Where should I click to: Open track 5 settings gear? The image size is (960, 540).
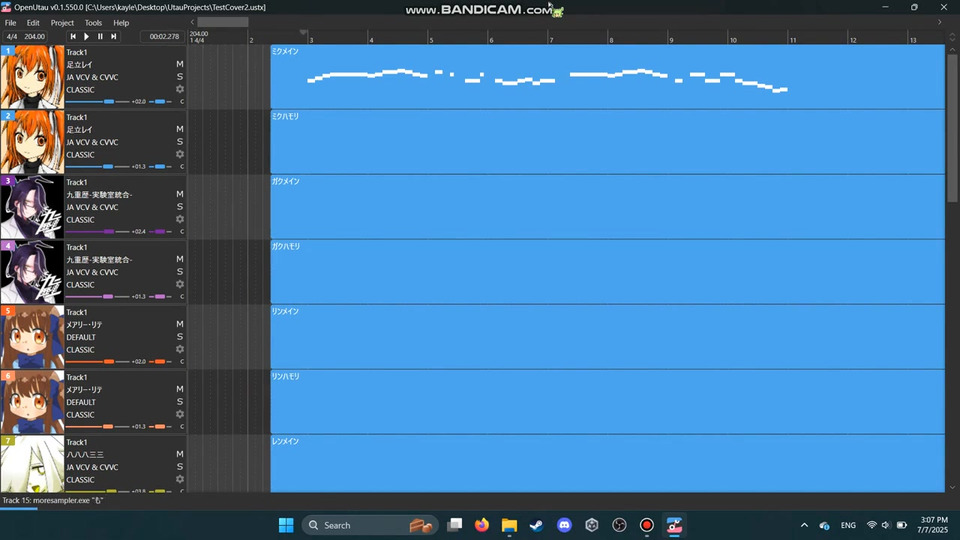pyautogui.click(x=179, y=349)
